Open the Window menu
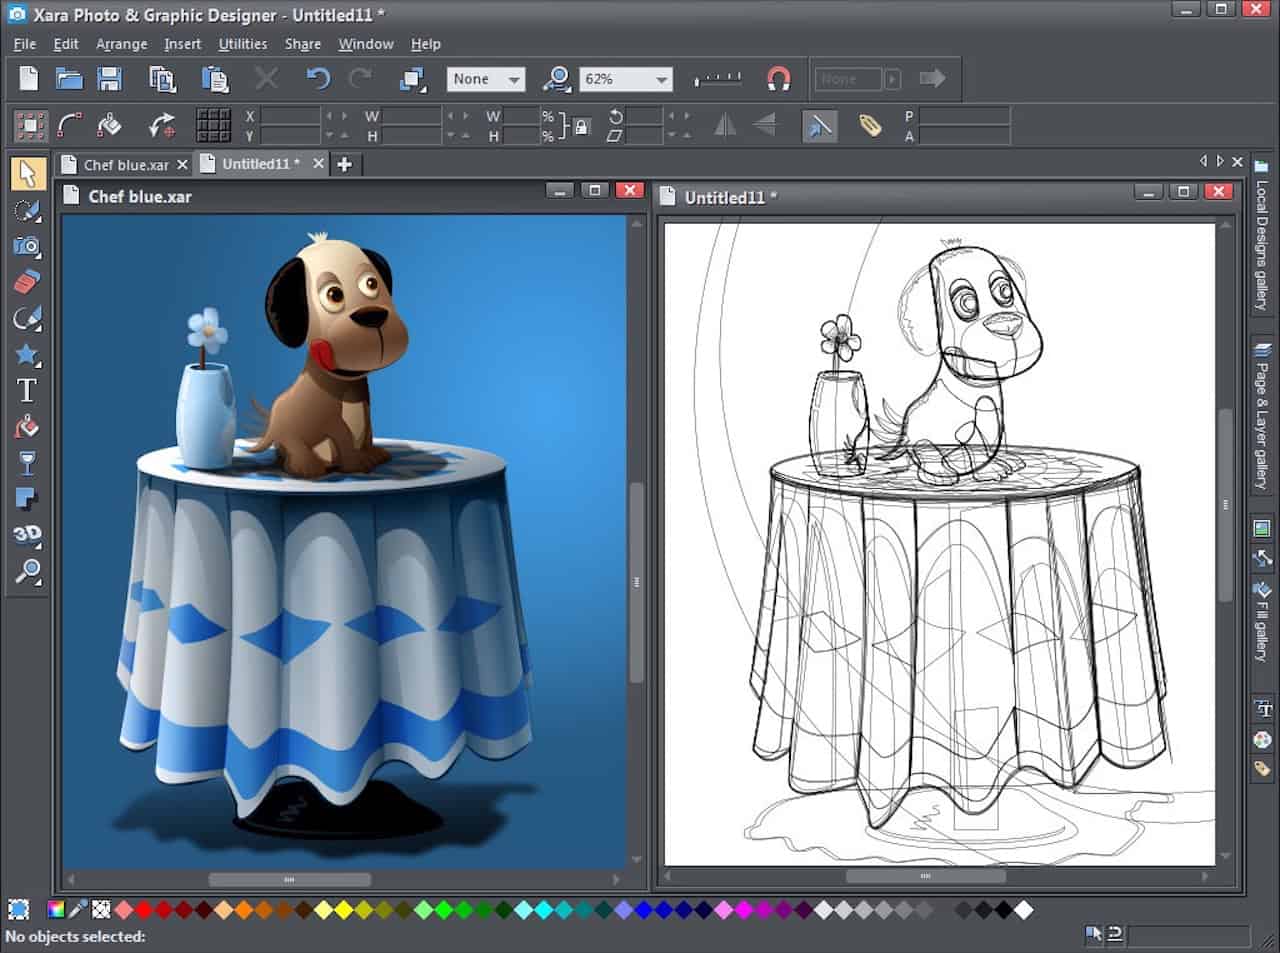The height and width of the screenshot is (953, 1280). point(365,44)
